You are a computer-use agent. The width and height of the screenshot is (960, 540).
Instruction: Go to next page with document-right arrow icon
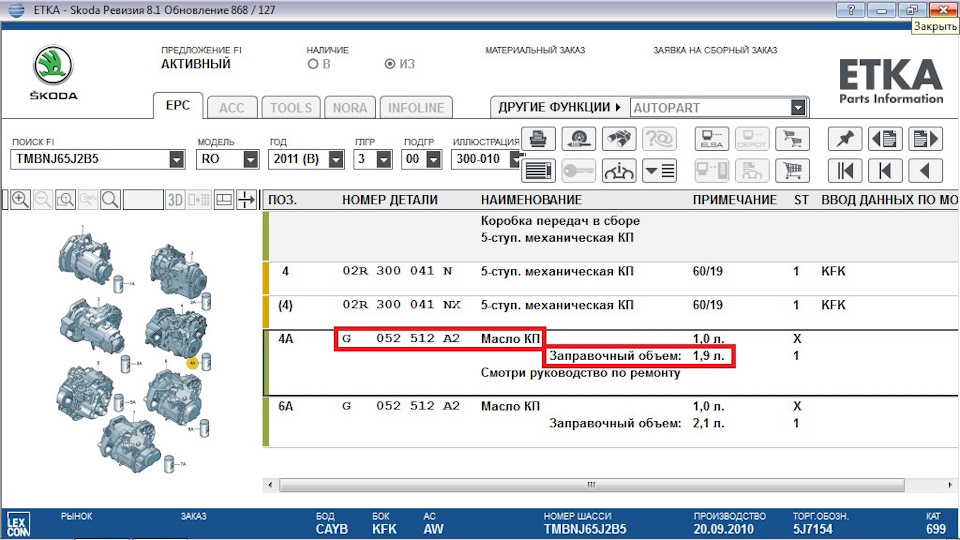tap(925, 139)
